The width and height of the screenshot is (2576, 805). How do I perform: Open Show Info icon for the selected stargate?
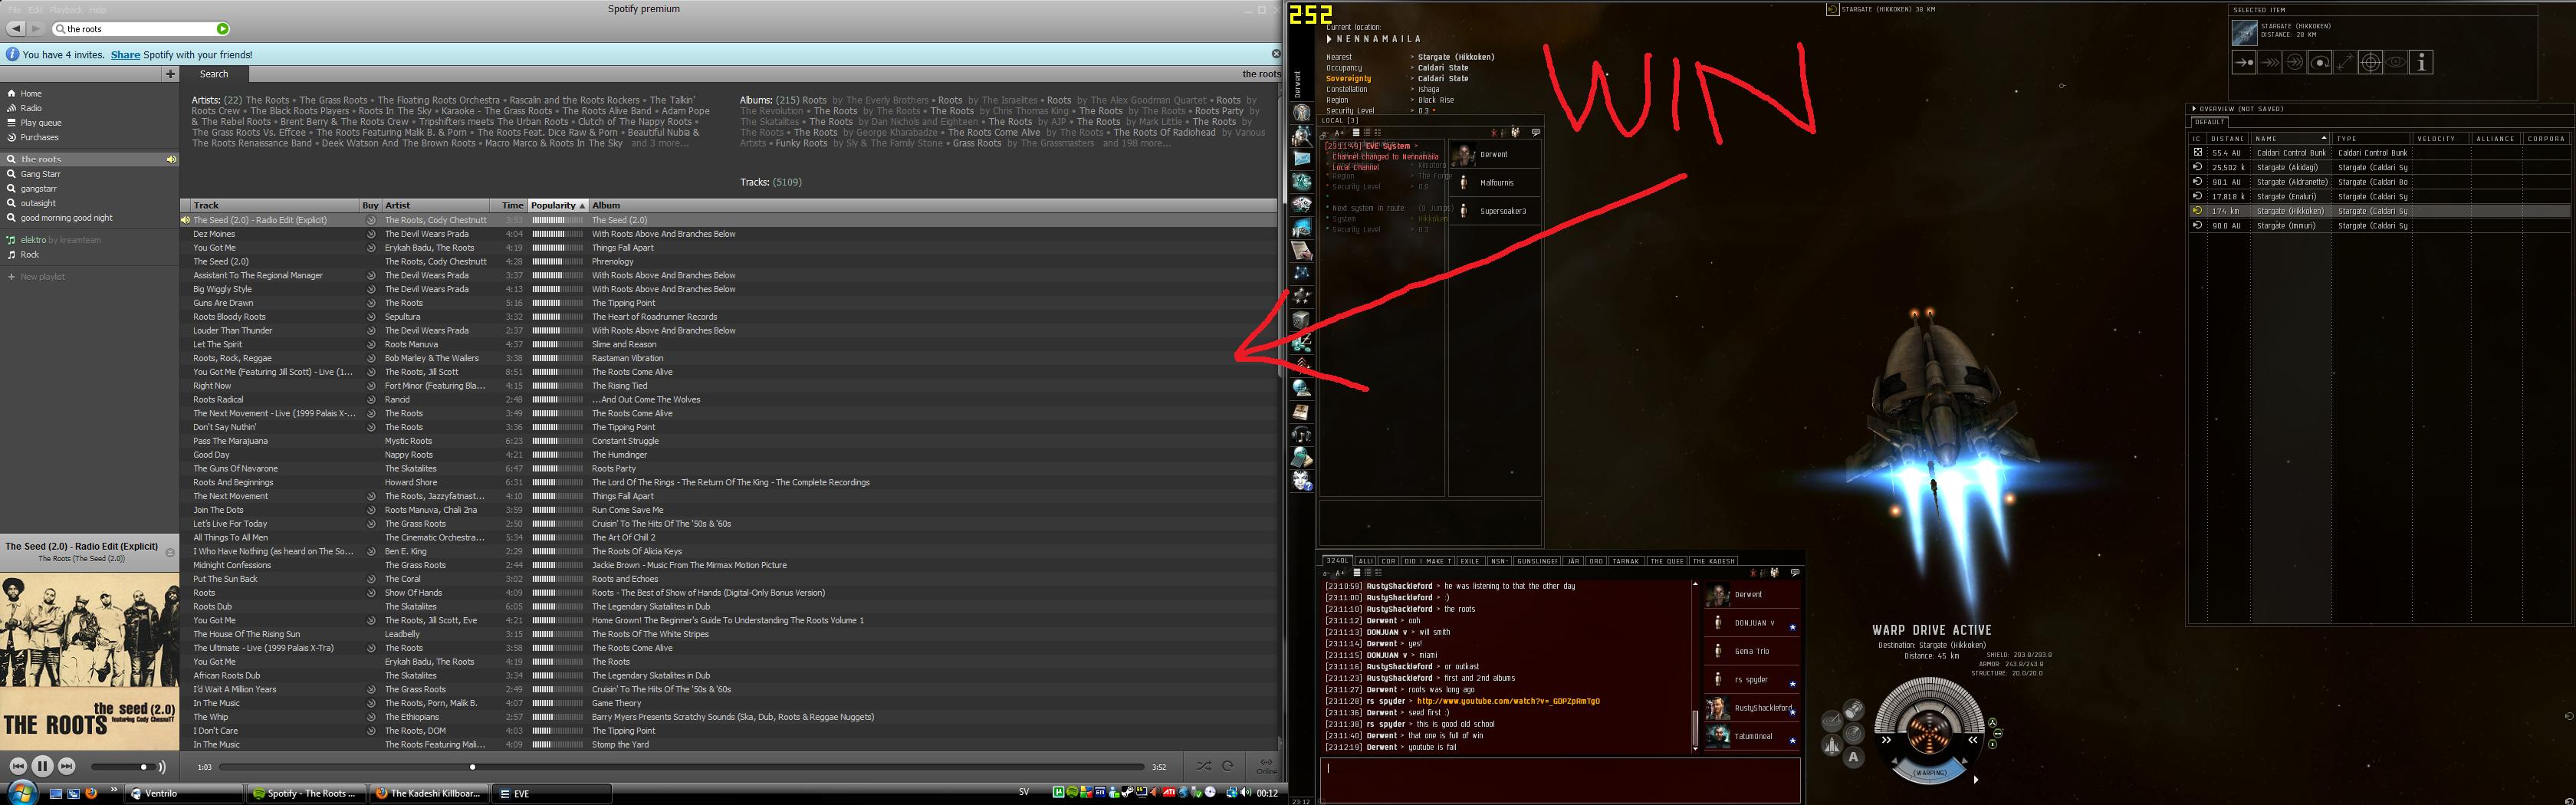2421,62
